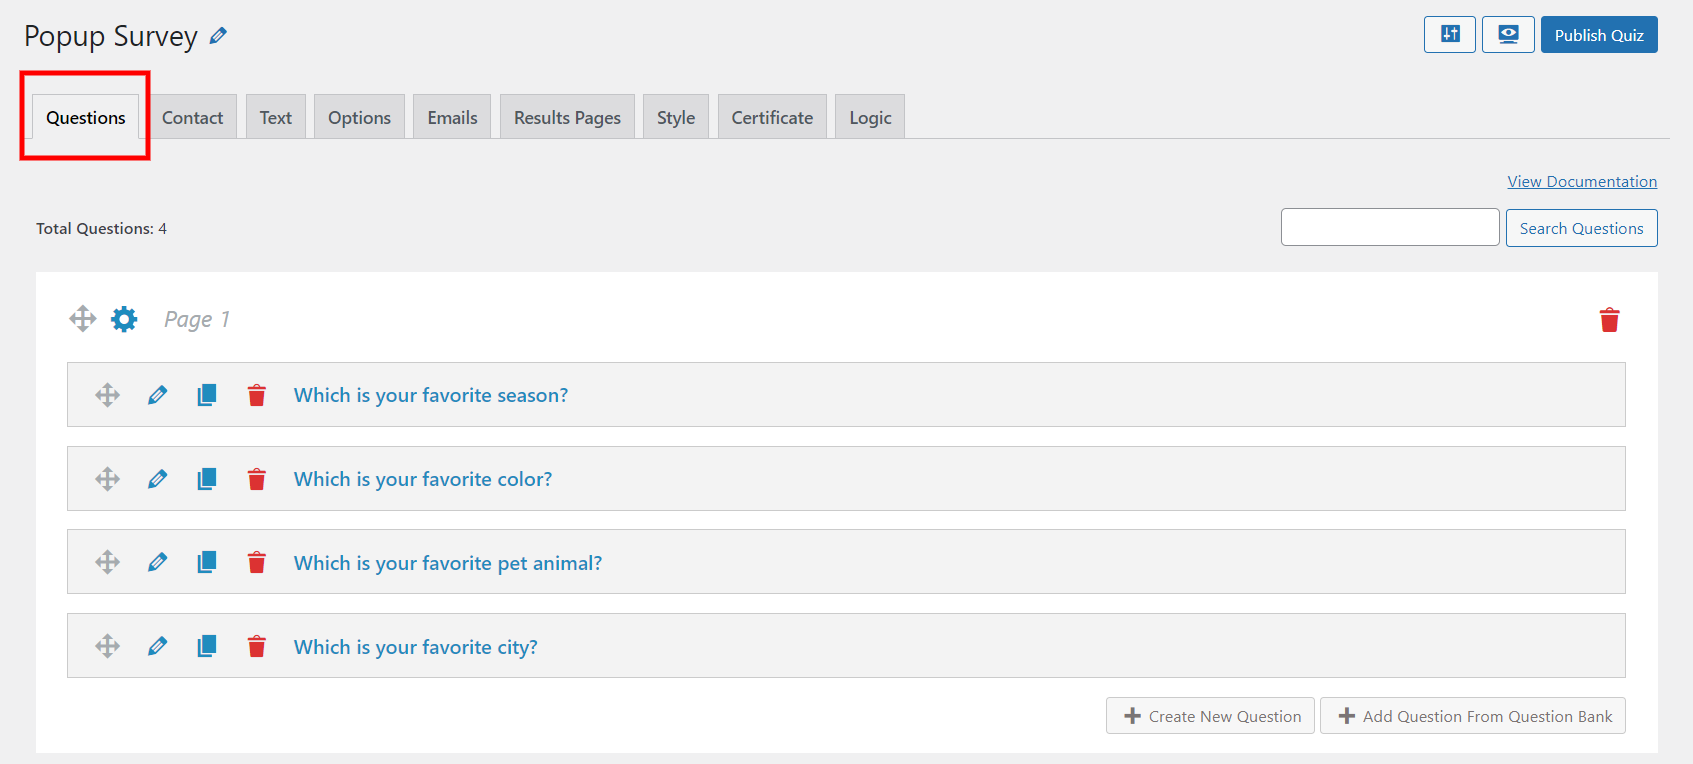
Task: Duplicate the favorite color question
Action: tap(207, 479)
